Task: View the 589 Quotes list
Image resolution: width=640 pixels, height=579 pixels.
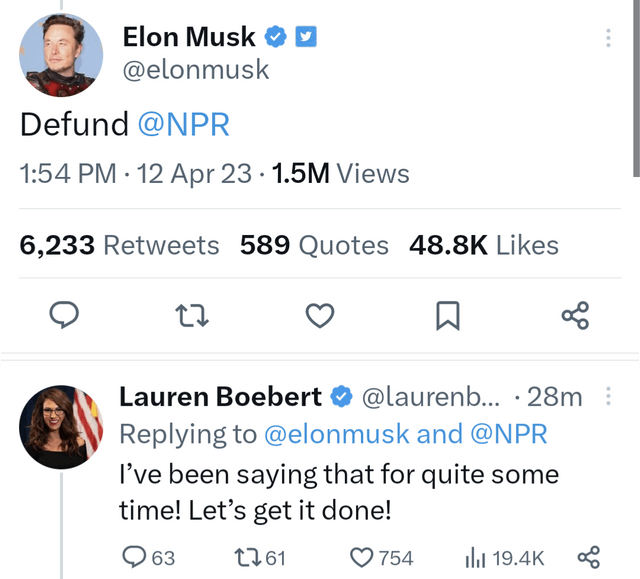Action: coord(314,245)
